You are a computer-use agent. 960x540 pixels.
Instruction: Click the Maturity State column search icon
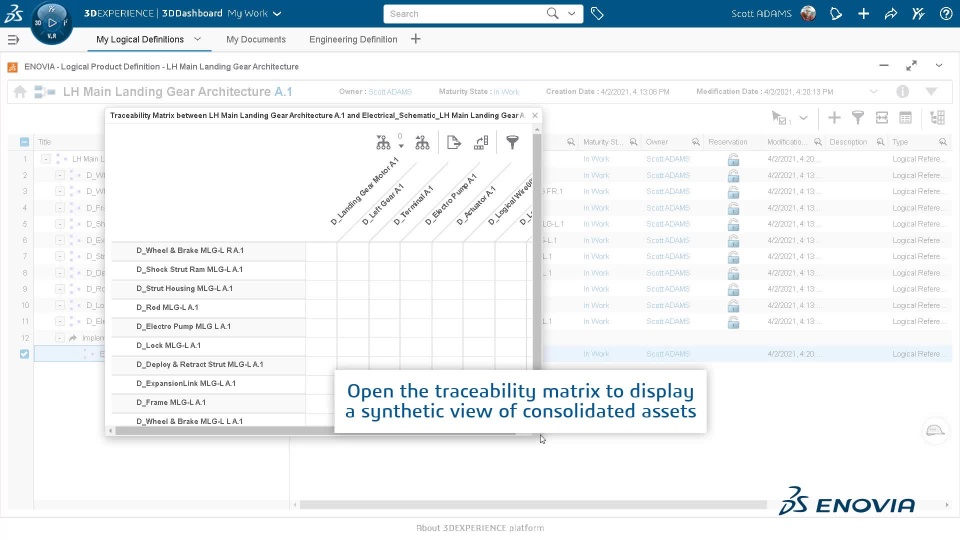click(x=633, y=142)
